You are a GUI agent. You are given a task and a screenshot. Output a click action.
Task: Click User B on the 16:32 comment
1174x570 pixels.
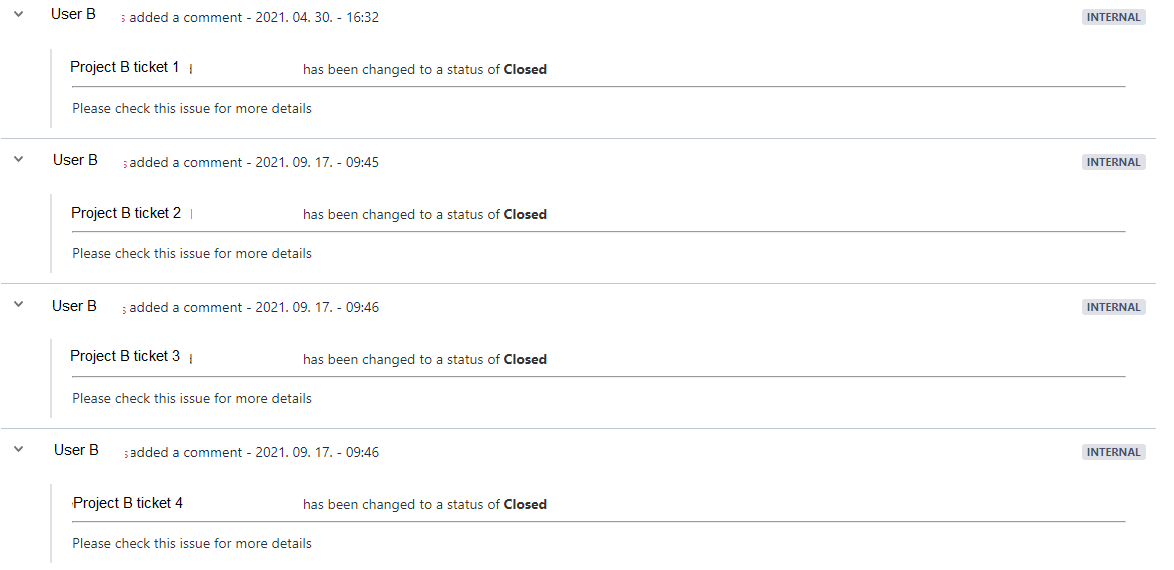pyautogui.click(x=73, y=14)
